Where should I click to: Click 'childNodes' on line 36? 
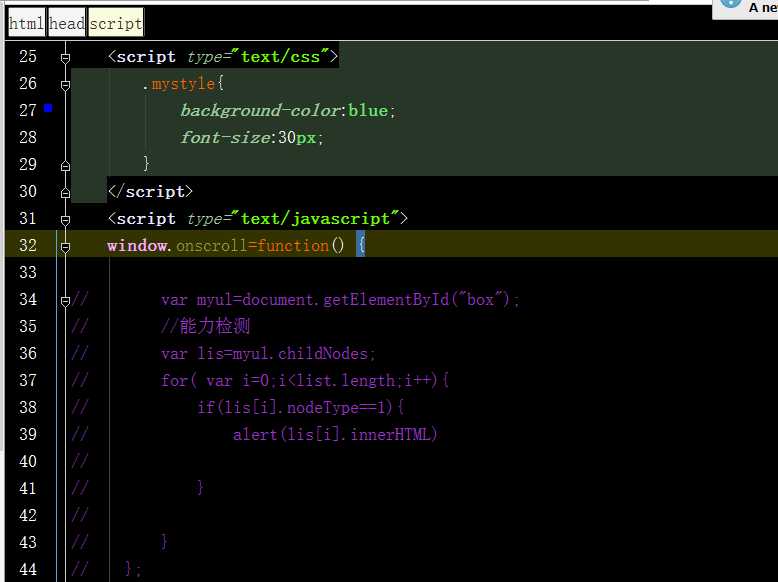pos(323,353)
